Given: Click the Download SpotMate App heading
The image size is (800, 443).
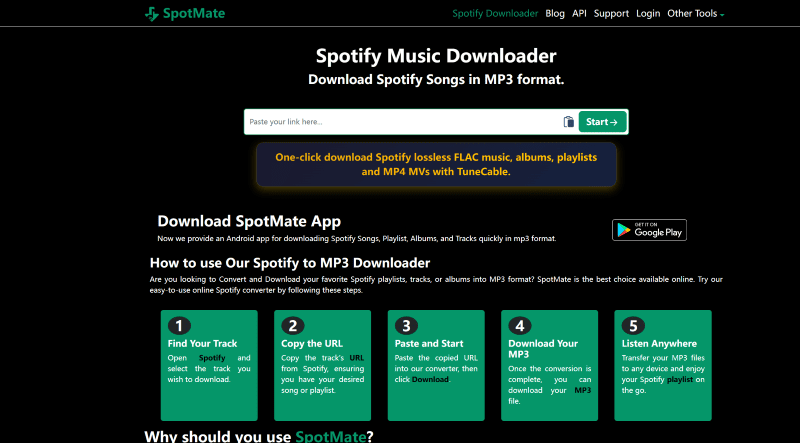Looking at the screenshot, I should pos(249,221).
